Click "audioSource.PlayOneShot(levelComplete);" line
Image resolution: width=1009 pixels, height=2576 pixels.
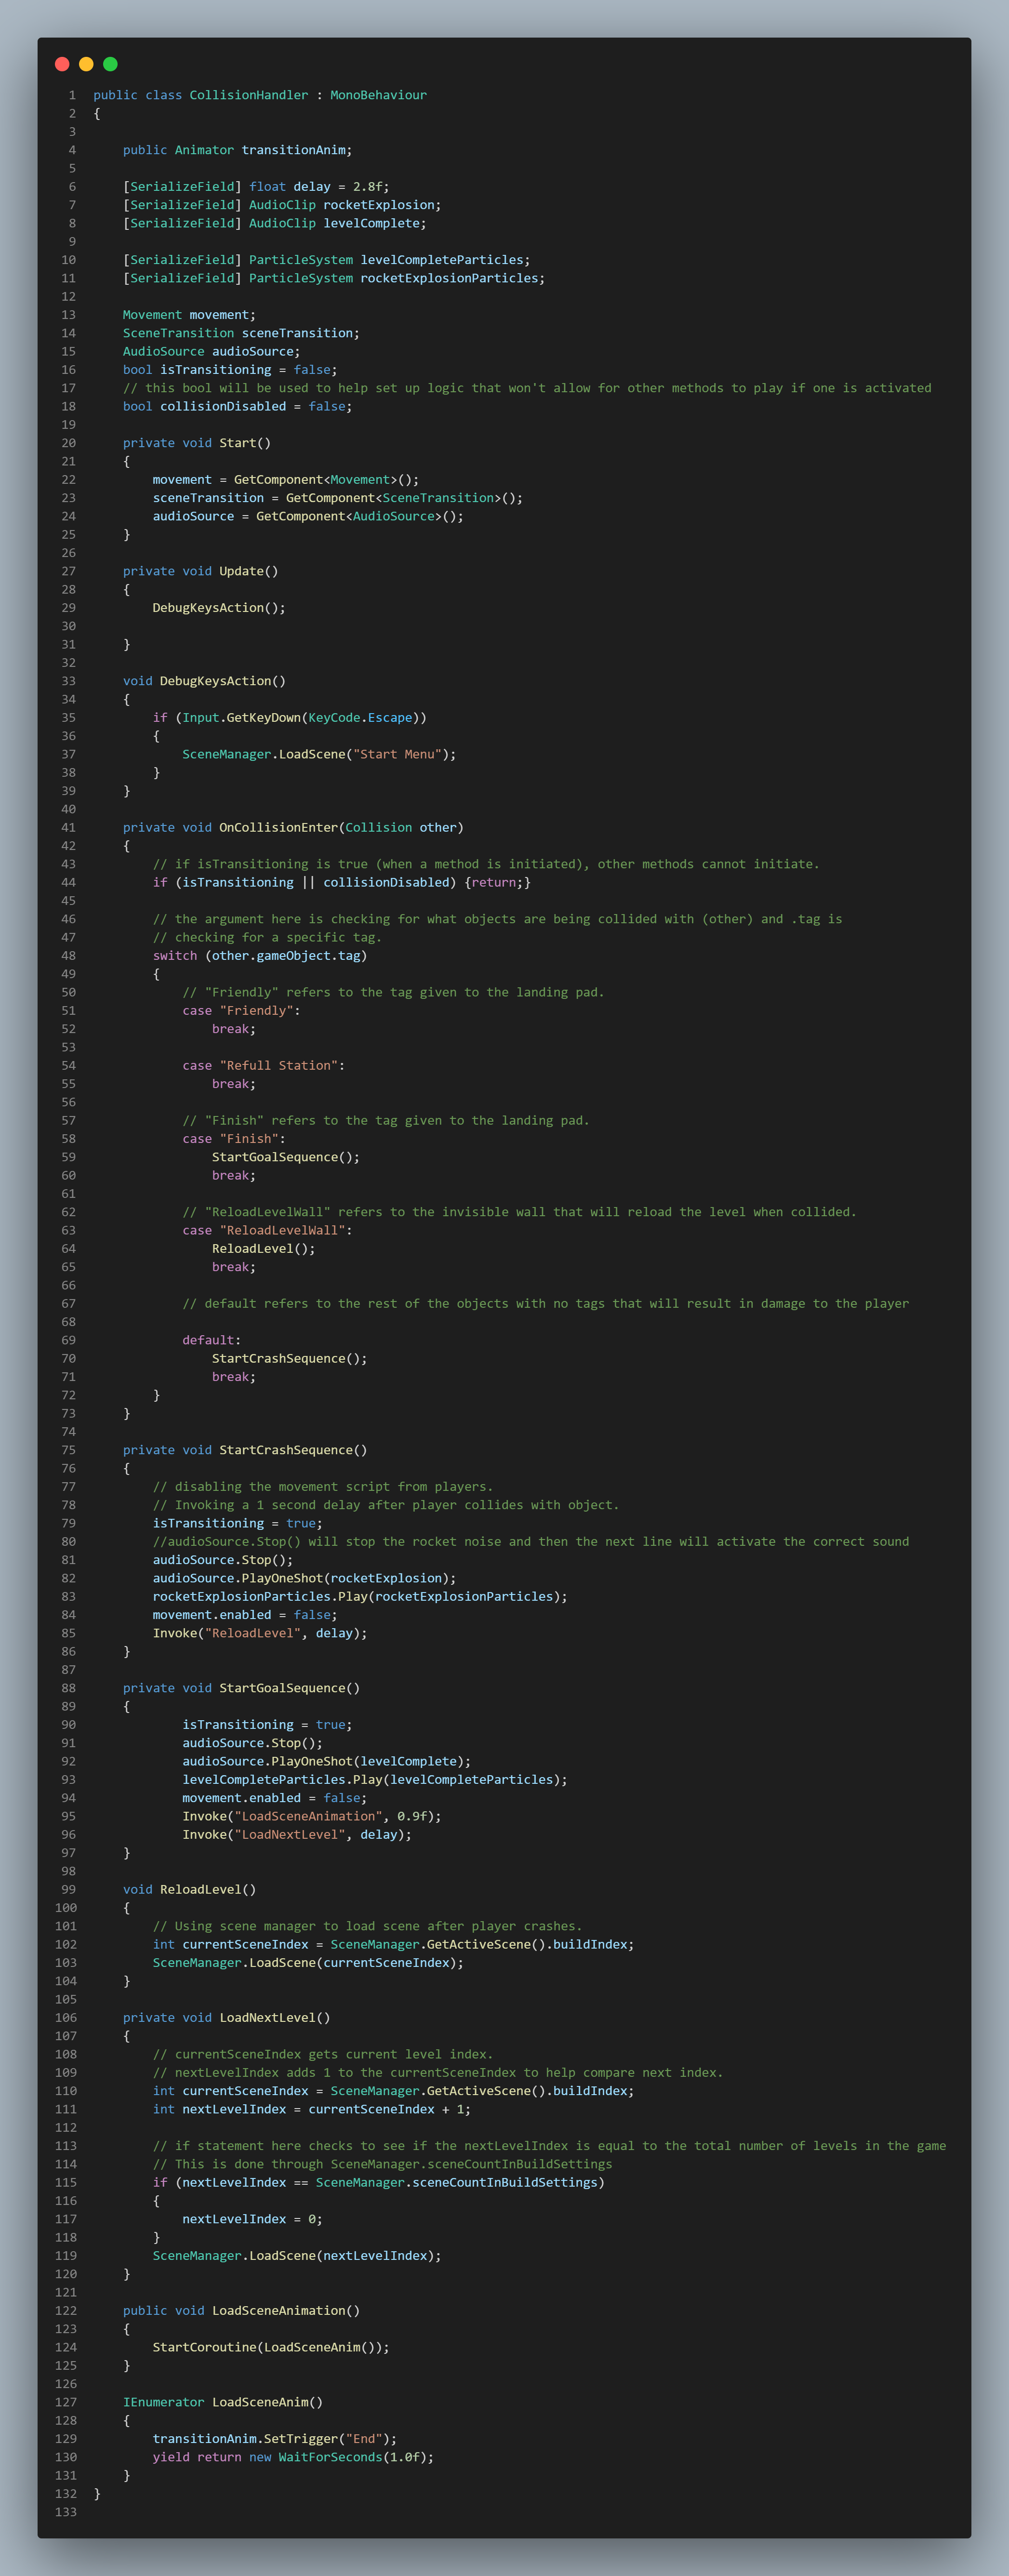coord(327,1761)
